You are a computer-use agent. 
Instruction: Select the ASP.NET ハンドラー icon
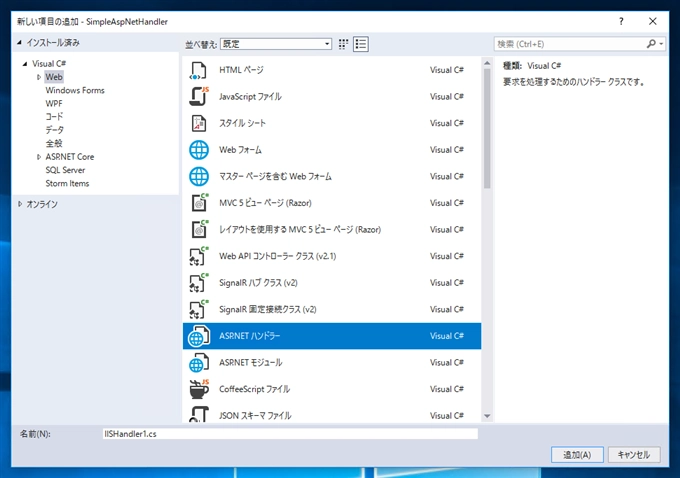click(199, 336)
